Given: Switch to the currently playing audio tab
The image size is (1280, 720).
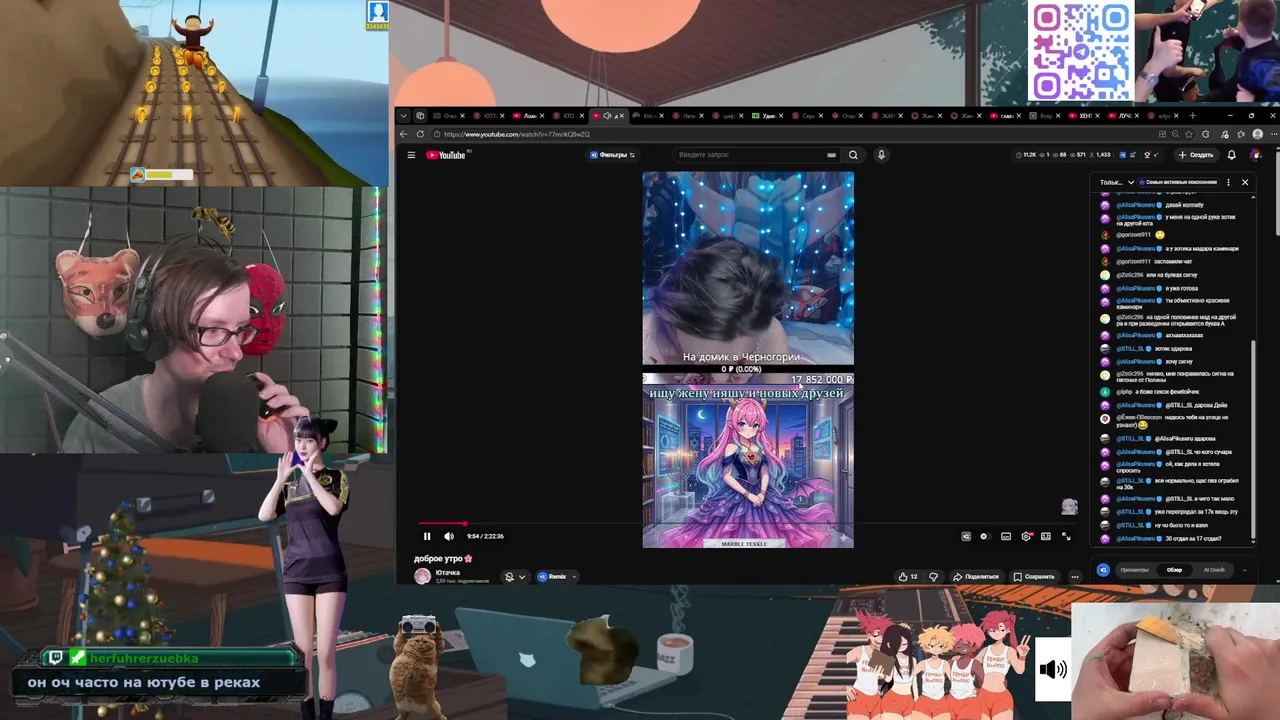Looking at the screenshot, I should pyautogui.click(x=607, y=116).
